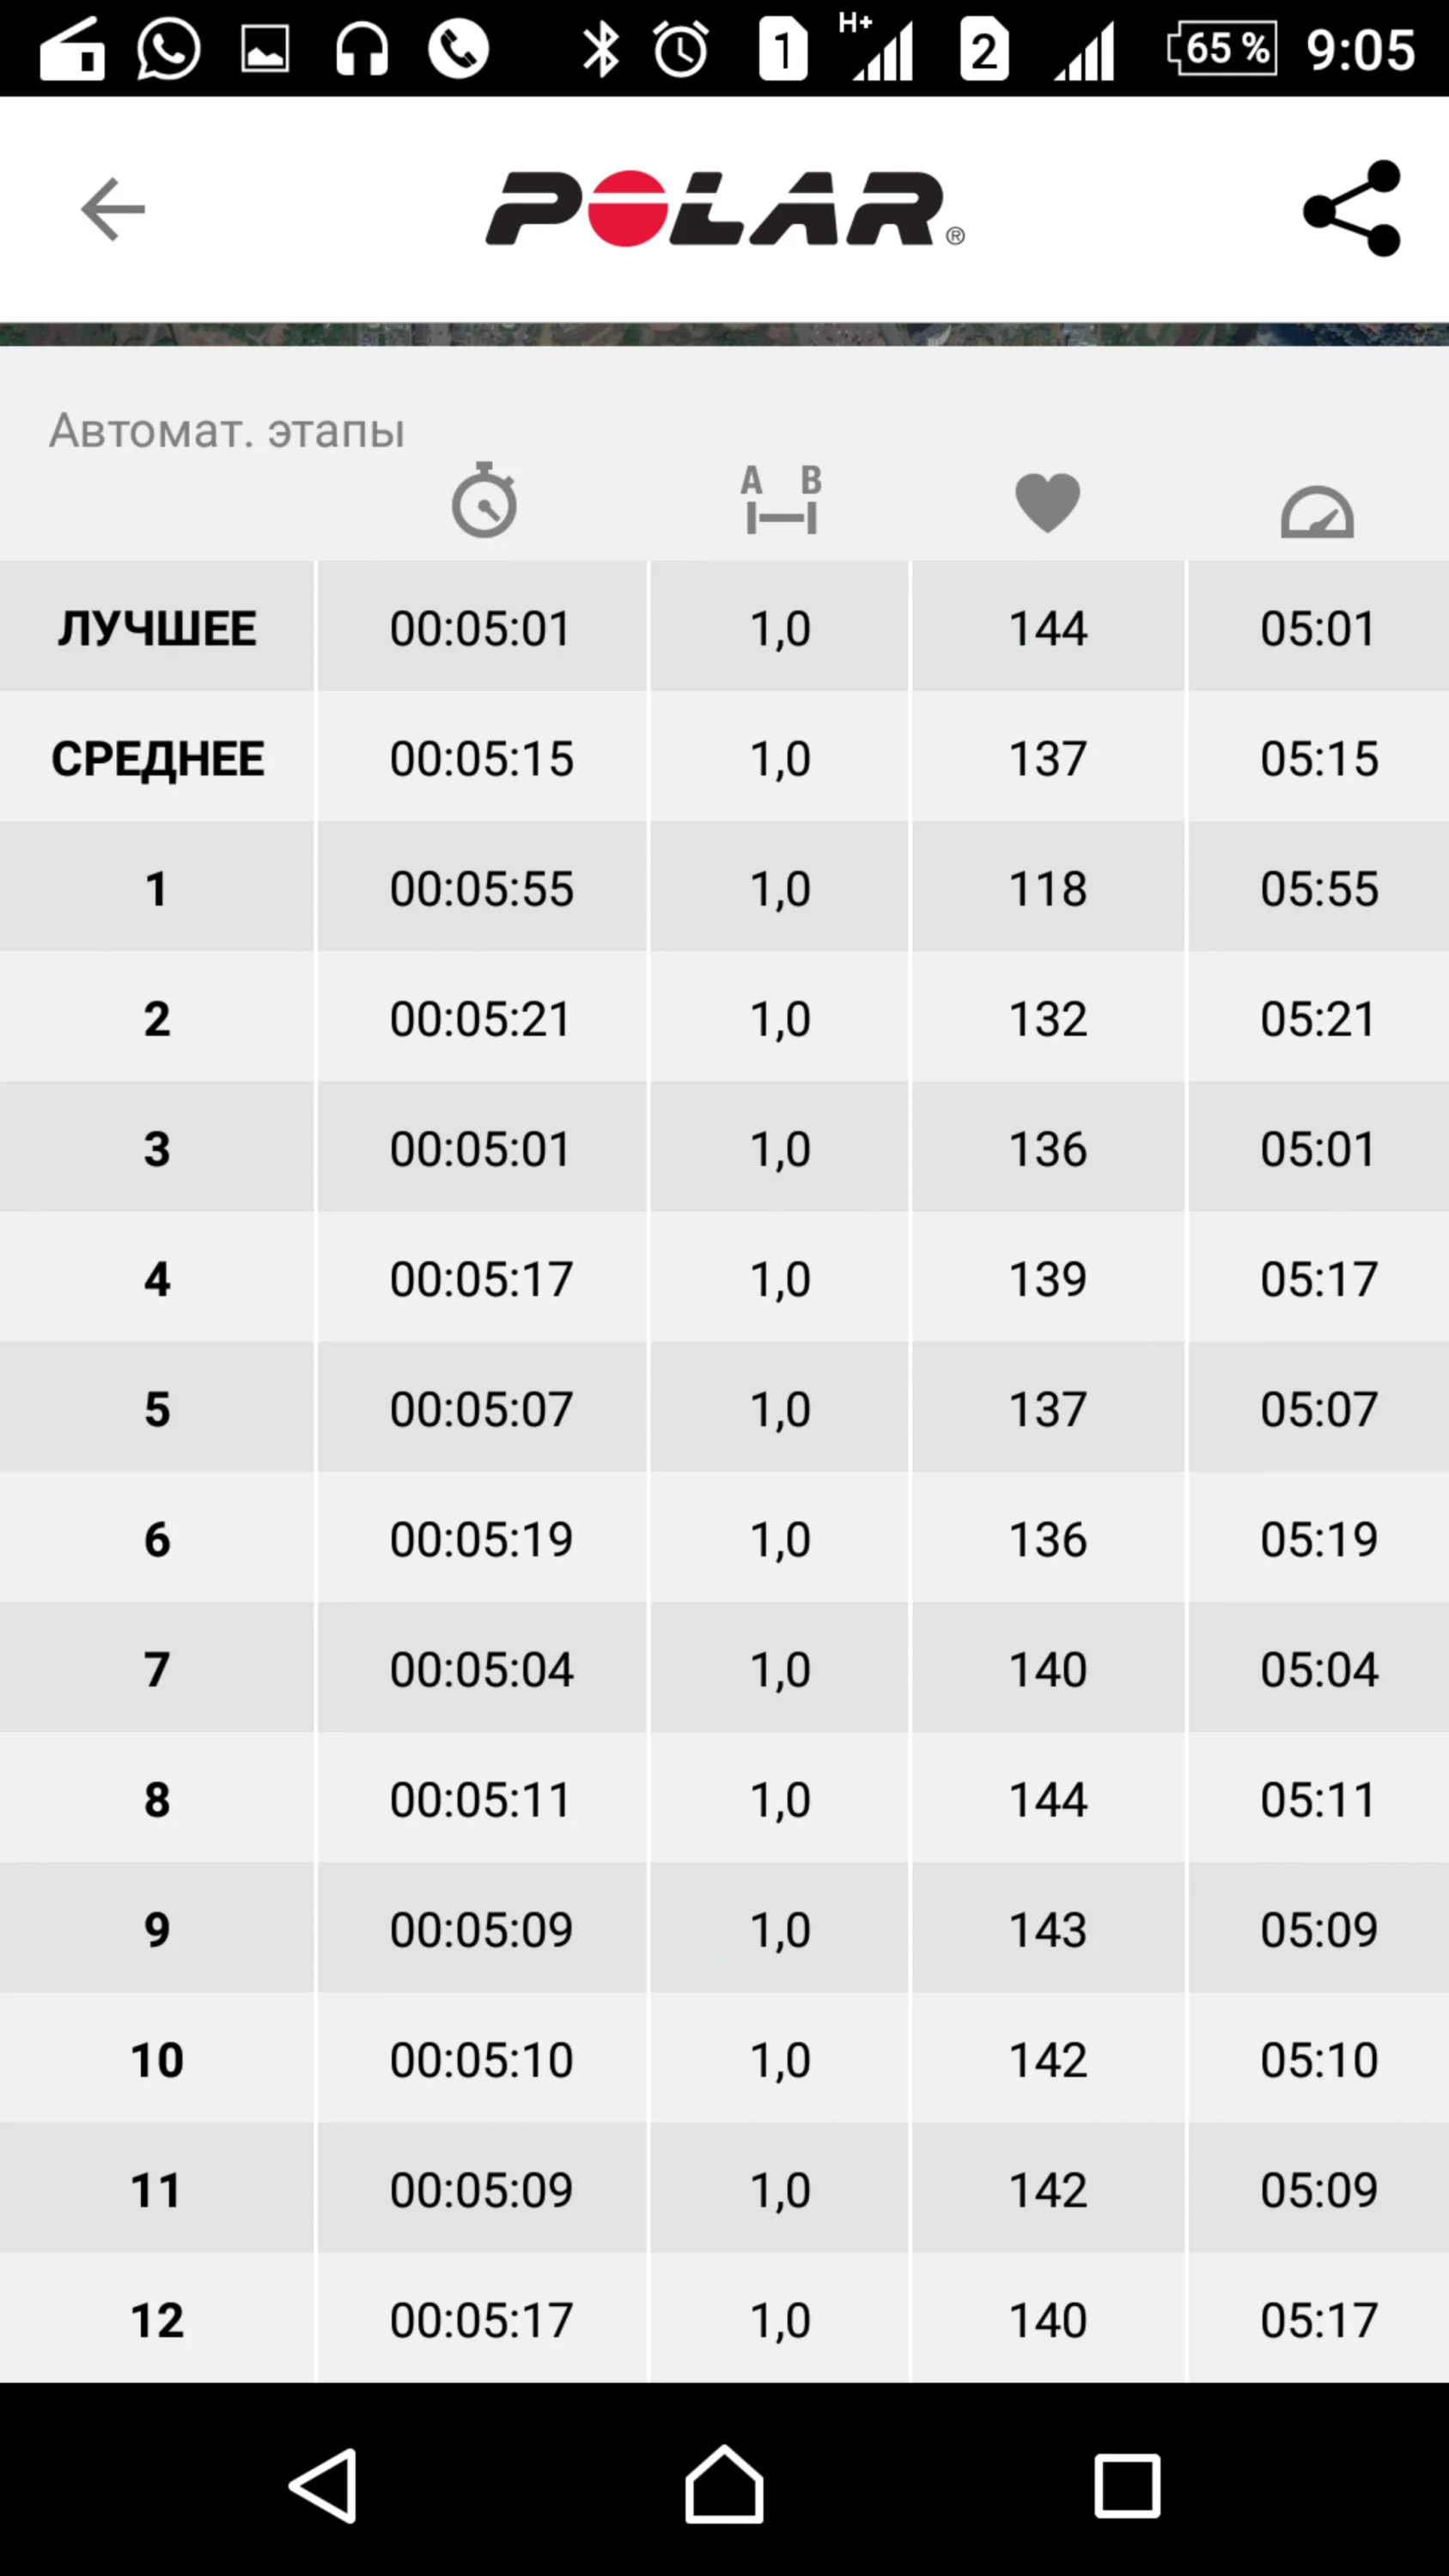1449x2576 pixels.
Task: Tap the map strip below the header
Action: click(x=724, y=334)
